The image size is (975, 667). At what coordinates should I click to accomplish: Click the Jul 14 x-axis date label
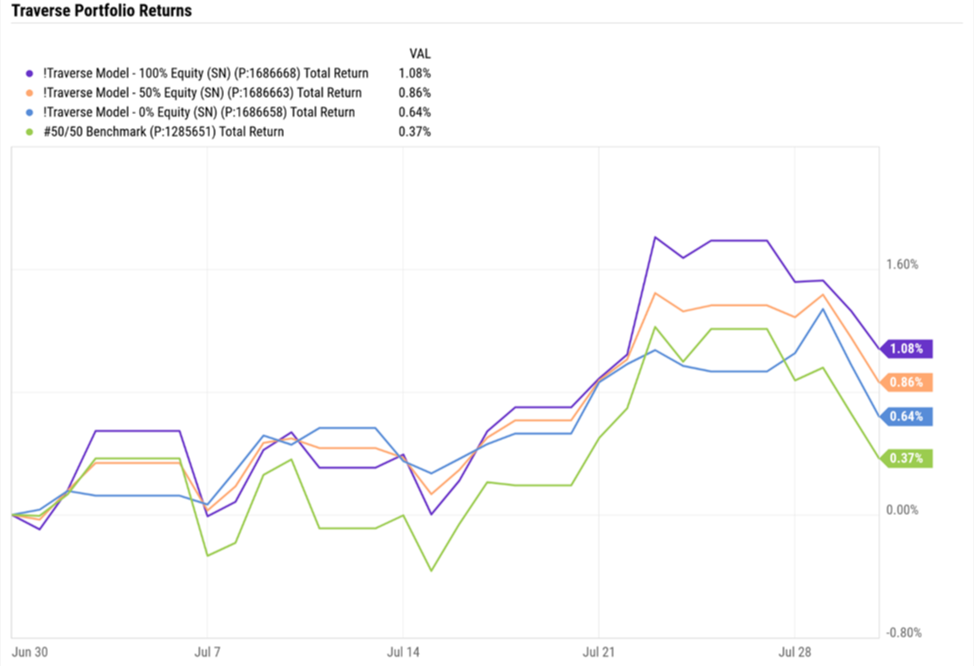(x=403, y=651)
